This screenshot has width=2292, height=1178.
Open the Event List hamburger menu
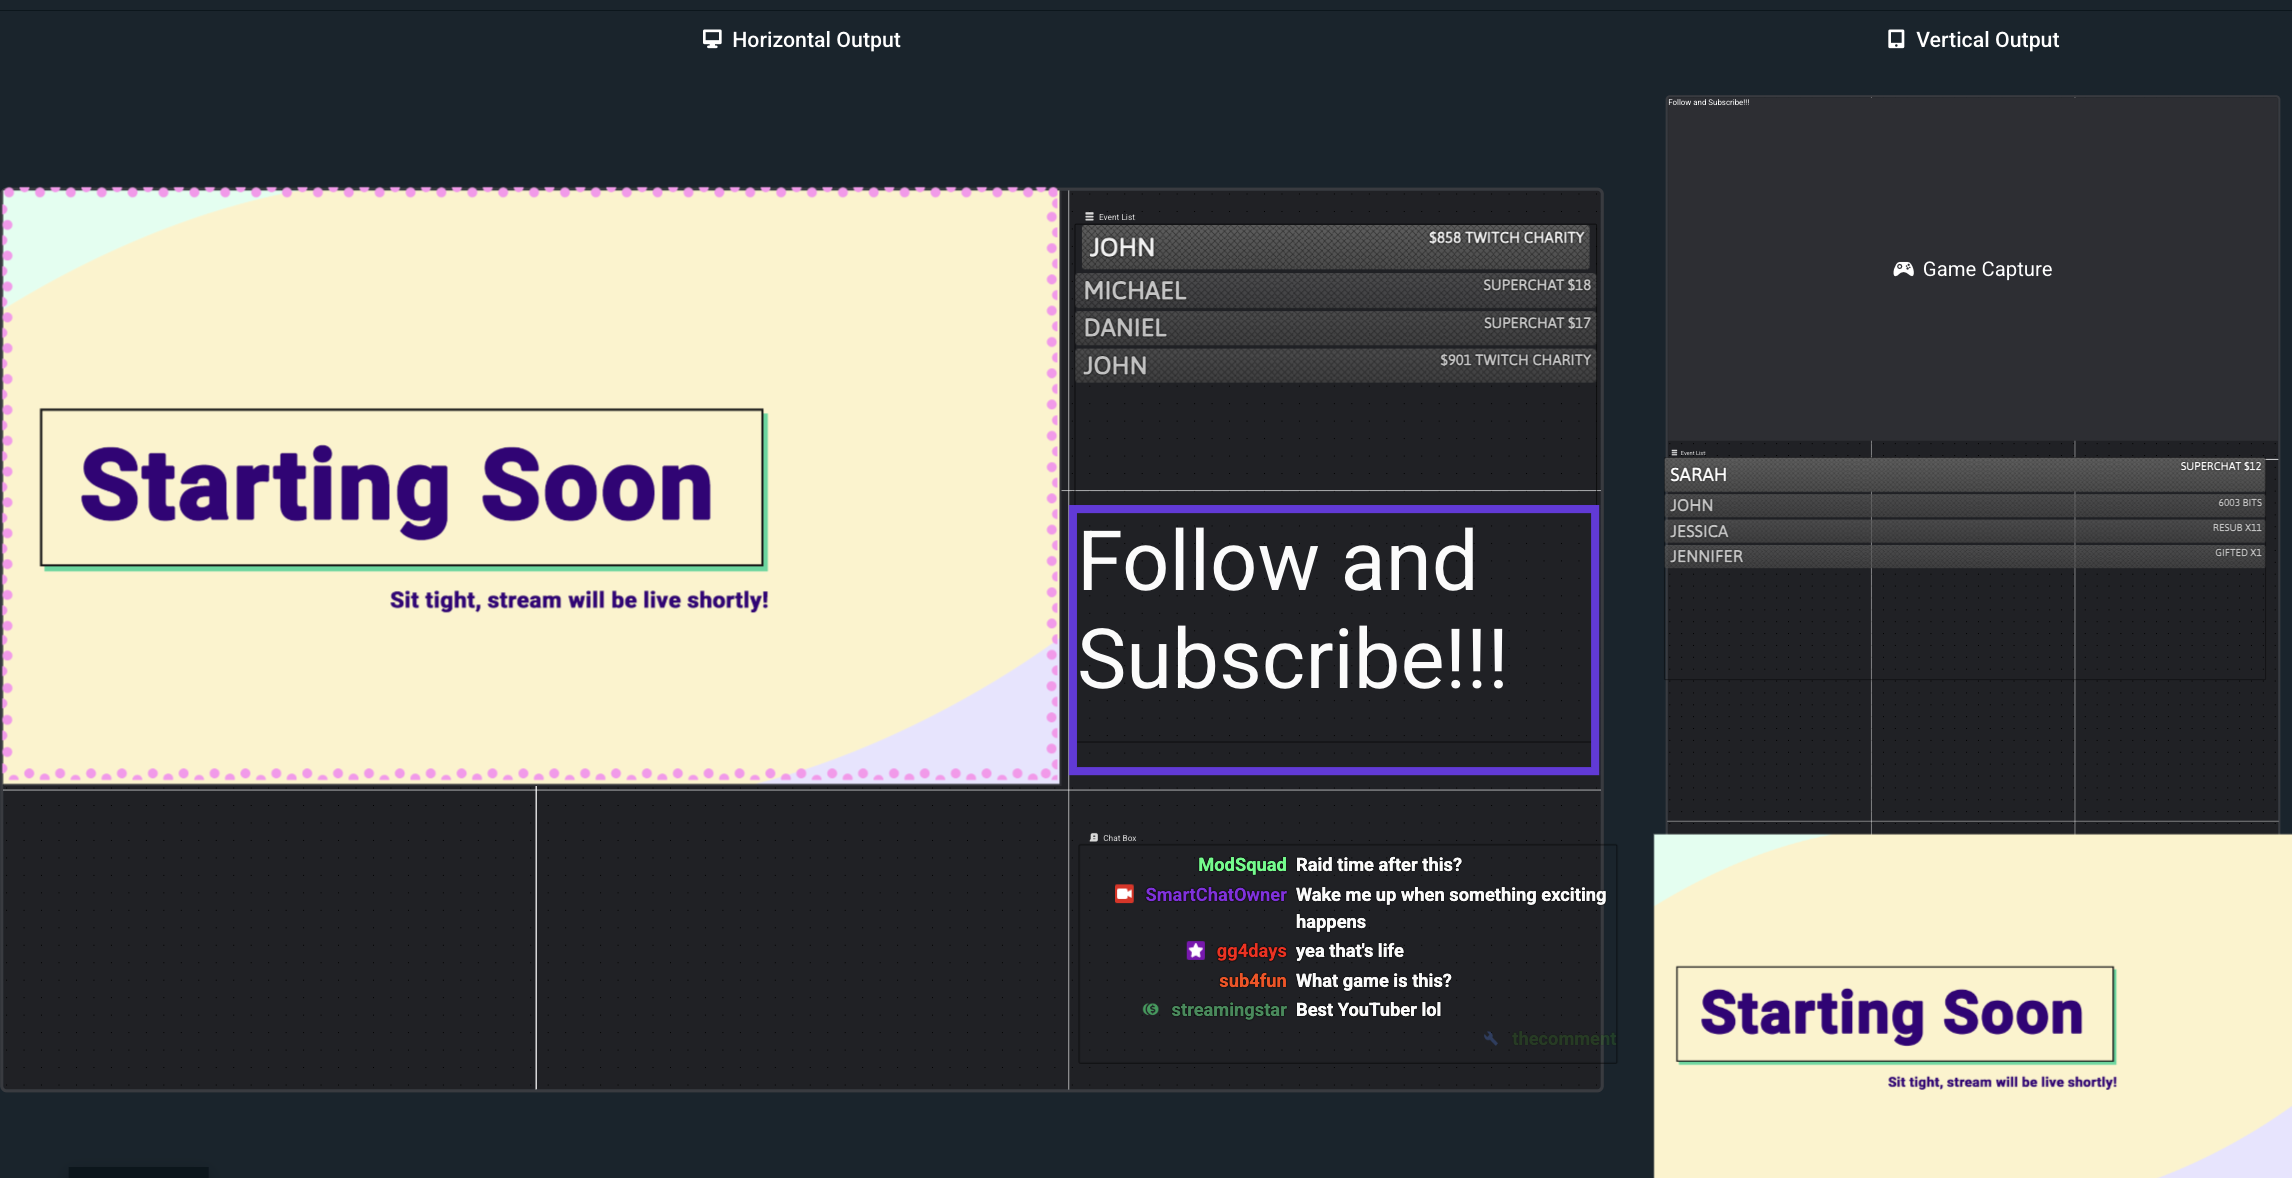tap(1090, 216)
